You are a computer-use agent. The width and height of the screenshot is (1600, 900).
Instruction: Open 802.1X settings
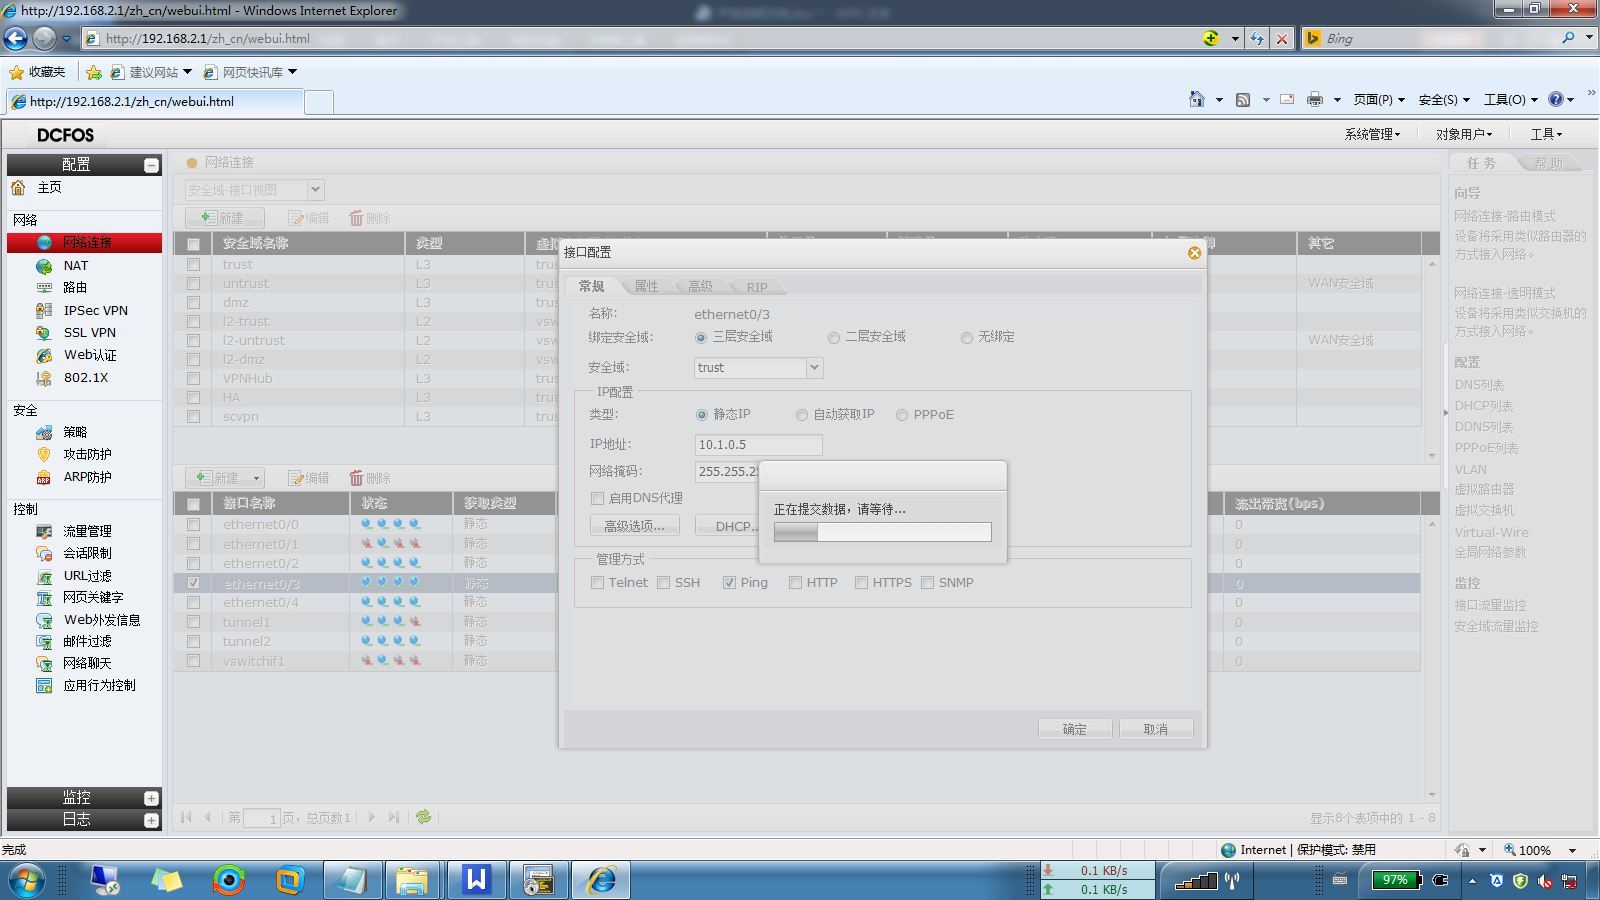(x=85, y=378)
